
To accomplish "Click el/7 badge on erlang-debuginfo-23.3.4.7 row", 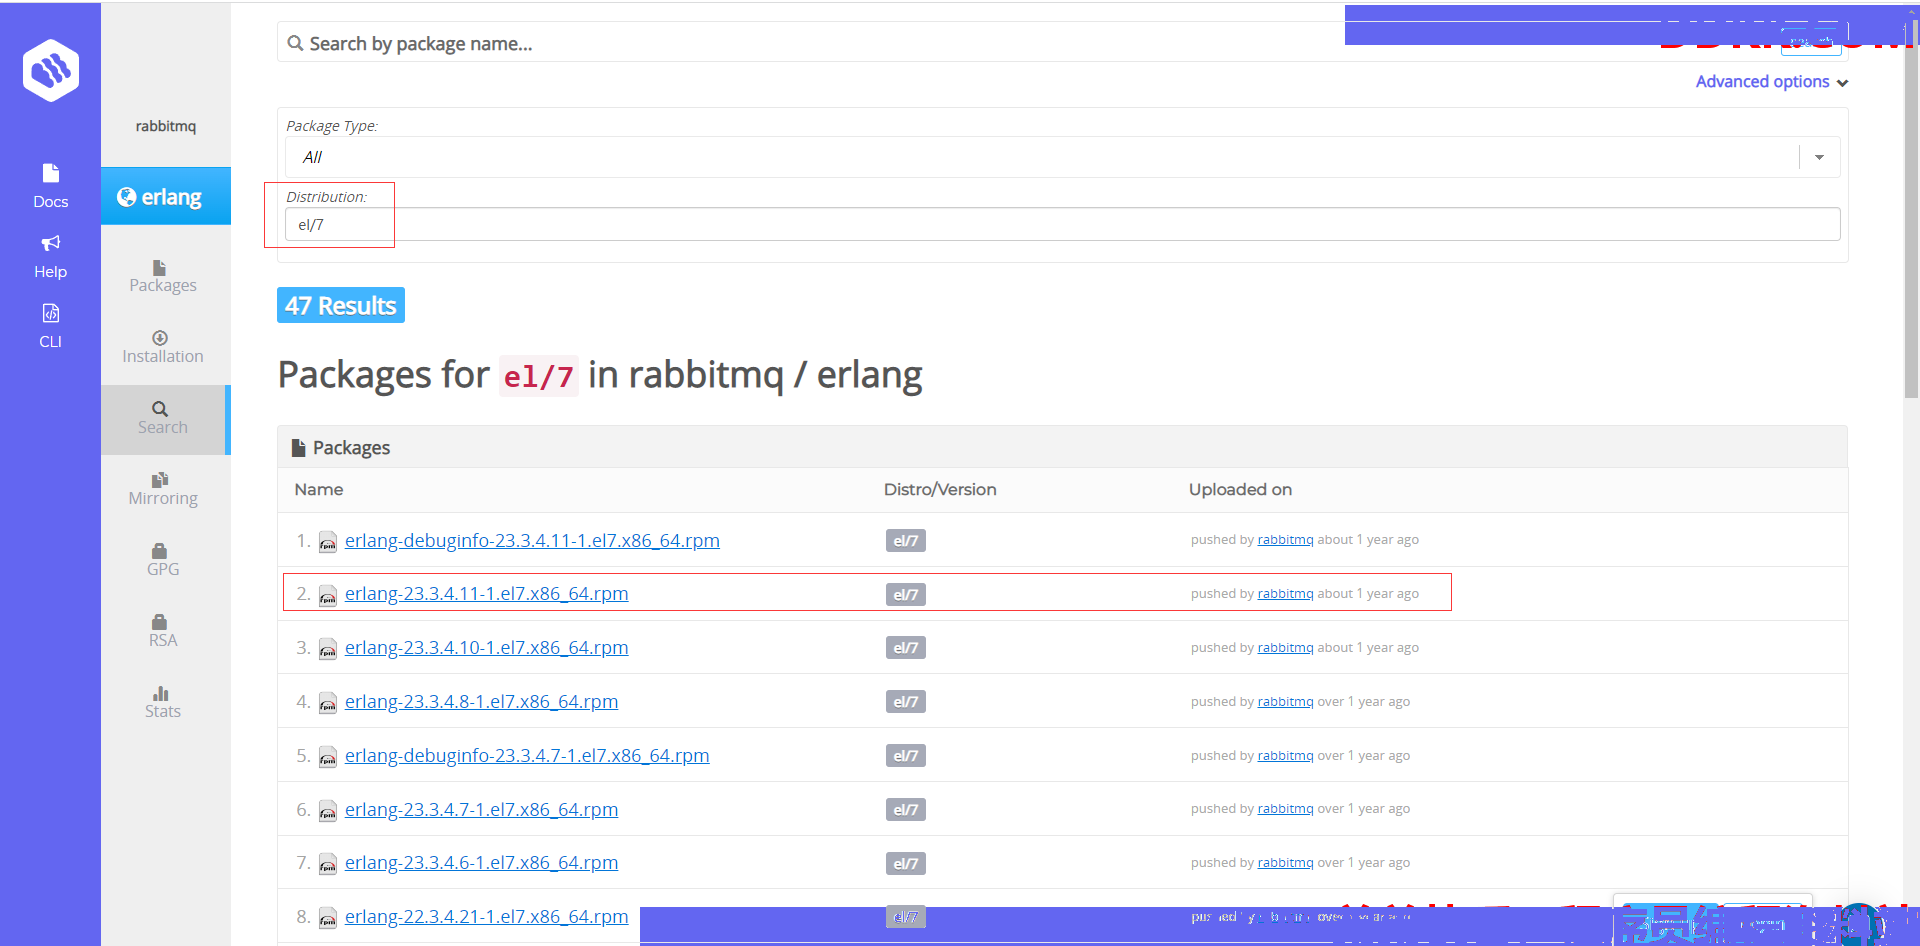I will [906, 756].
